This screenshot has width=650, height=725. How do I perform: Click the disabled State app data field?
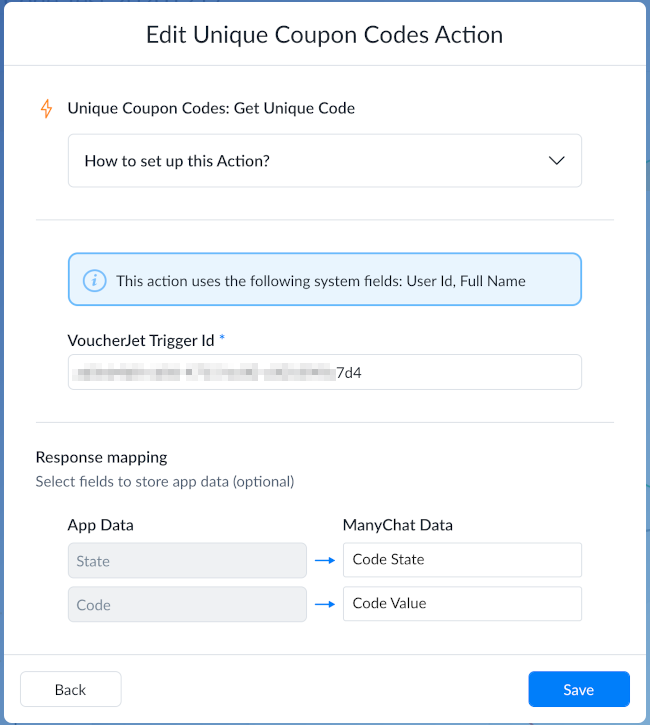[x=187, y=560]
